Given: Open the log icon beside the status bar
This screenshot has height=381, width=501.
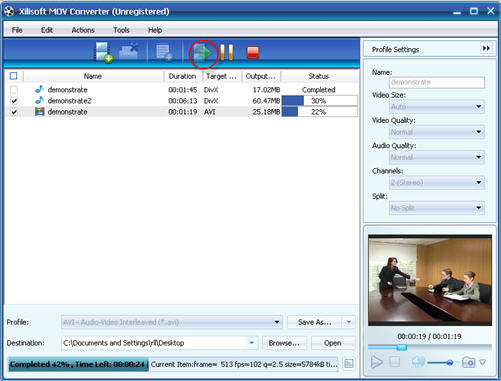Looking at the screenshot, I should point(349,363).
